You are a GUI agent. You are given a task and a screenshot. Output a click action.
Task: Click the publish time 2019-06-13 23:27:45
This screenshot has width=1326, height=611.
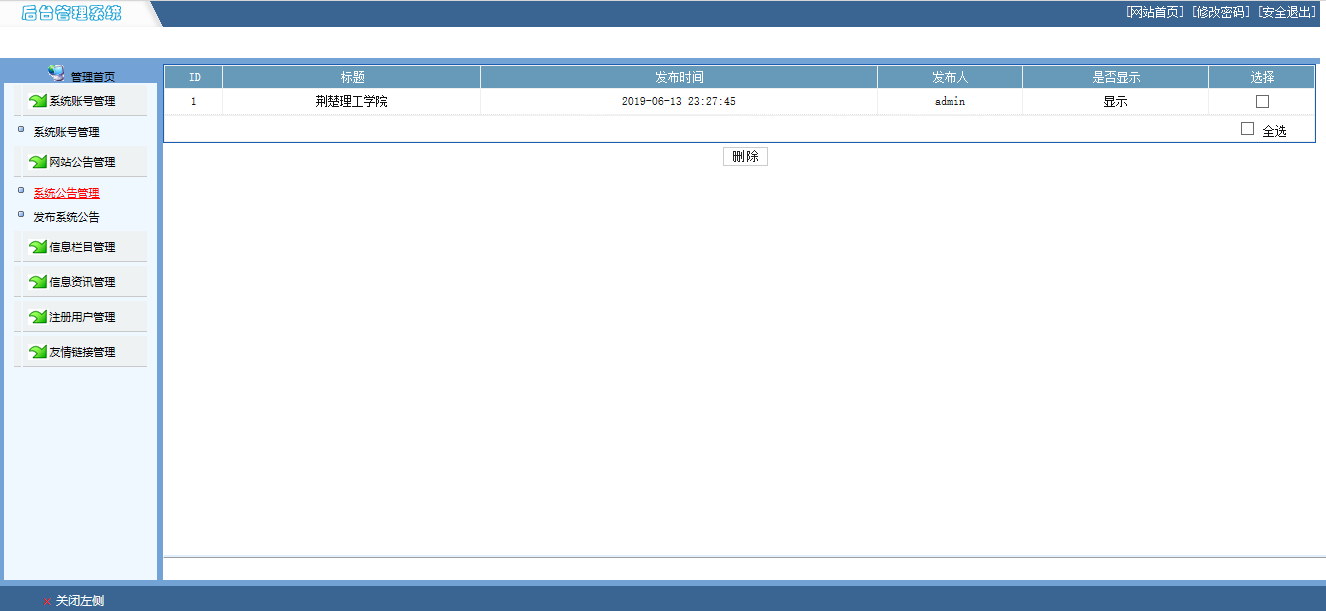click(x=679, y=101)
